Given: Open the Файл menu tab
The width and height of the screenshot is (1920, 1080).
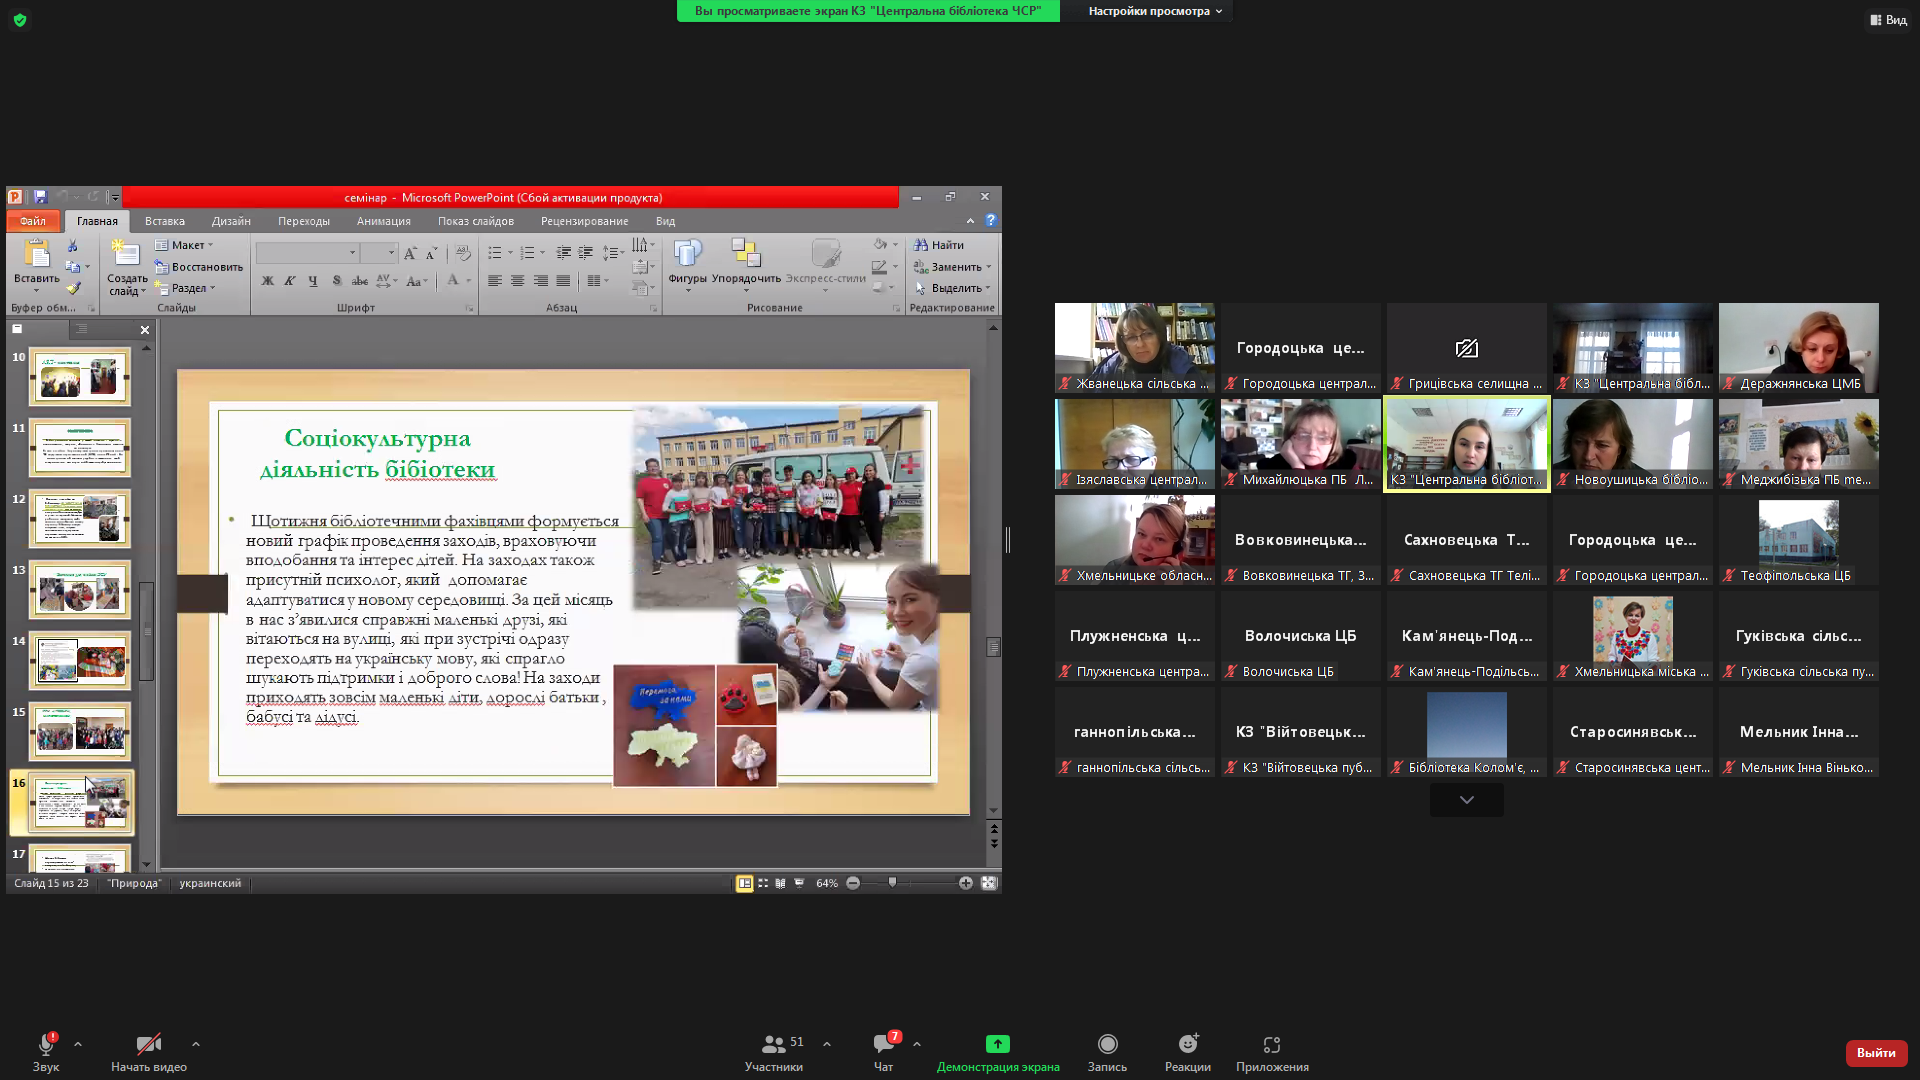Looking at the screenshot, I should 33,221.
